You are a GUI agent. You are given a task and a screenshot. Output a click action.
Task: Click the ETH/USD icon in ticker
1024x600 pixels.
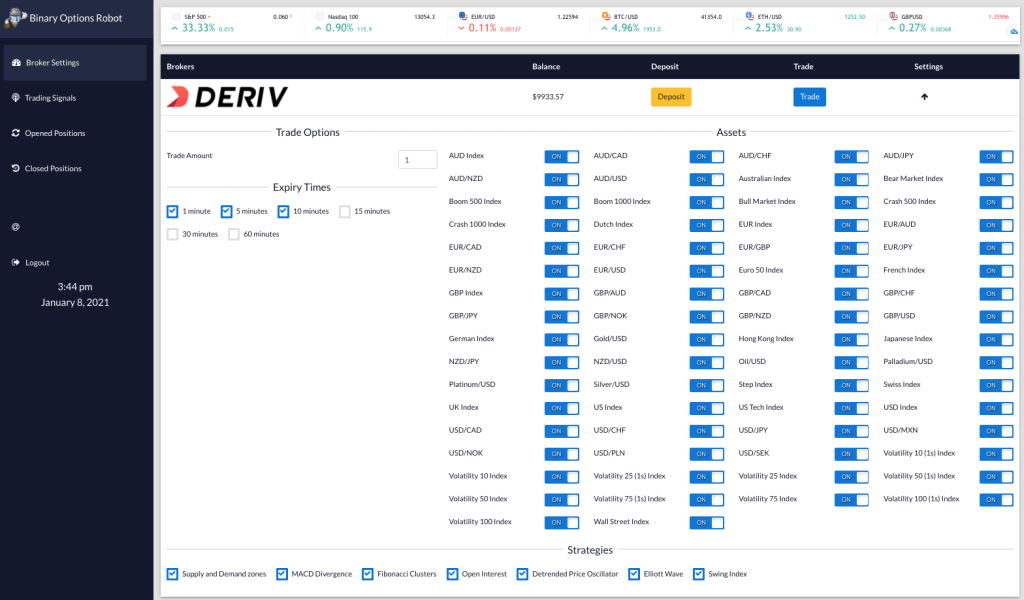coord(750,16)
